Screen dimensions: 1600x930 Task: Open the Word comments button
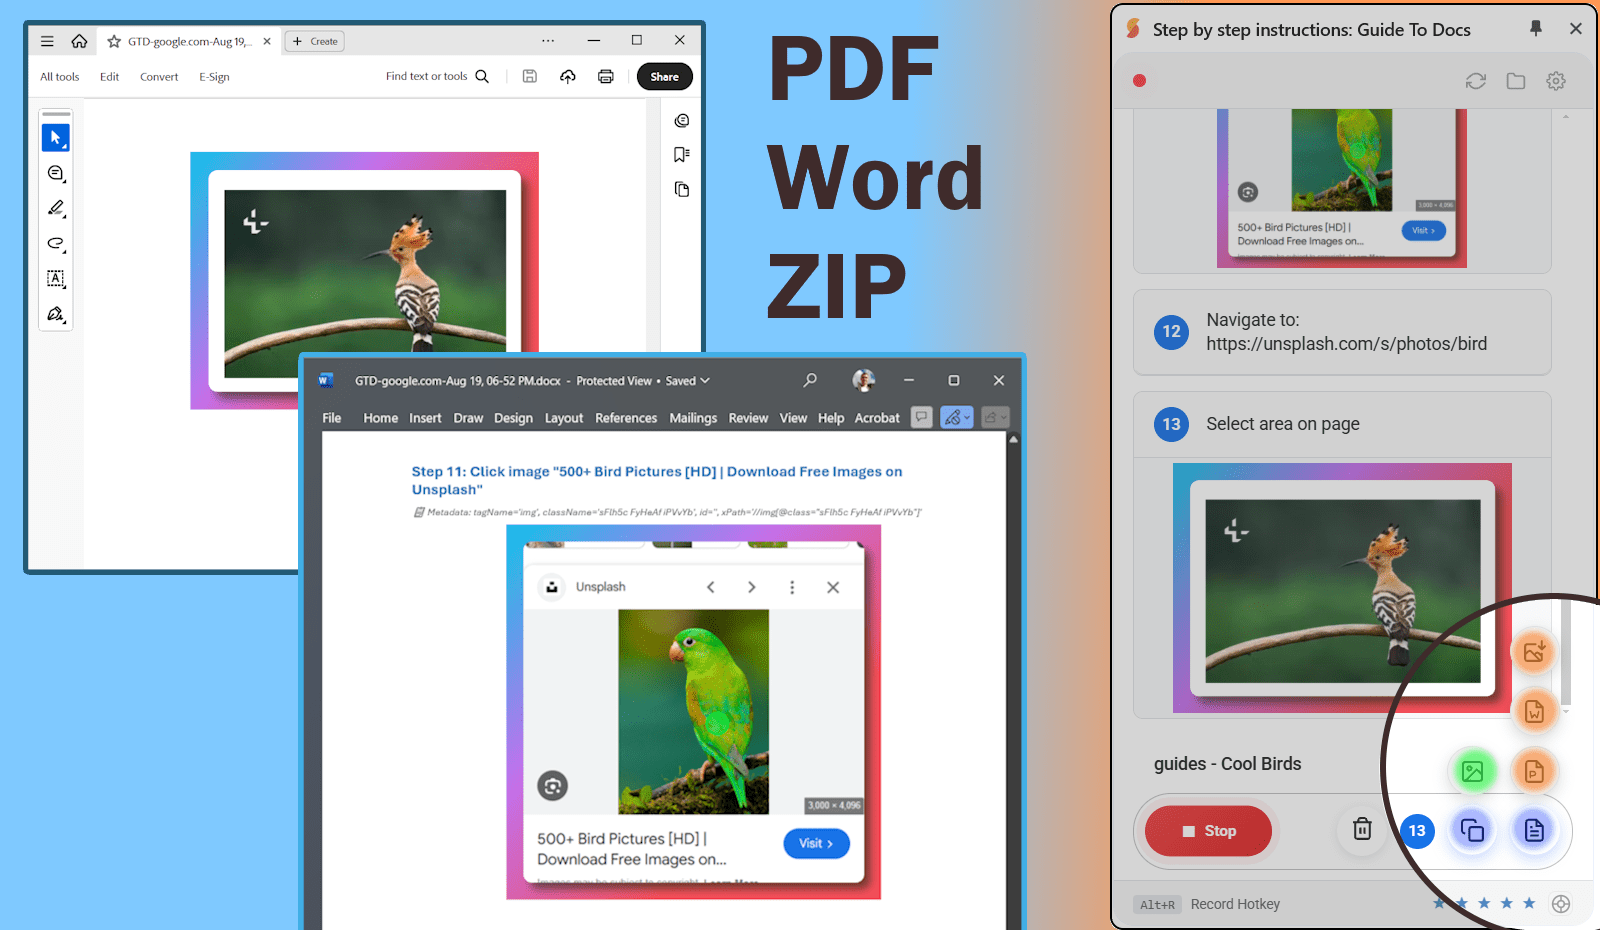[x=922, y=417]
